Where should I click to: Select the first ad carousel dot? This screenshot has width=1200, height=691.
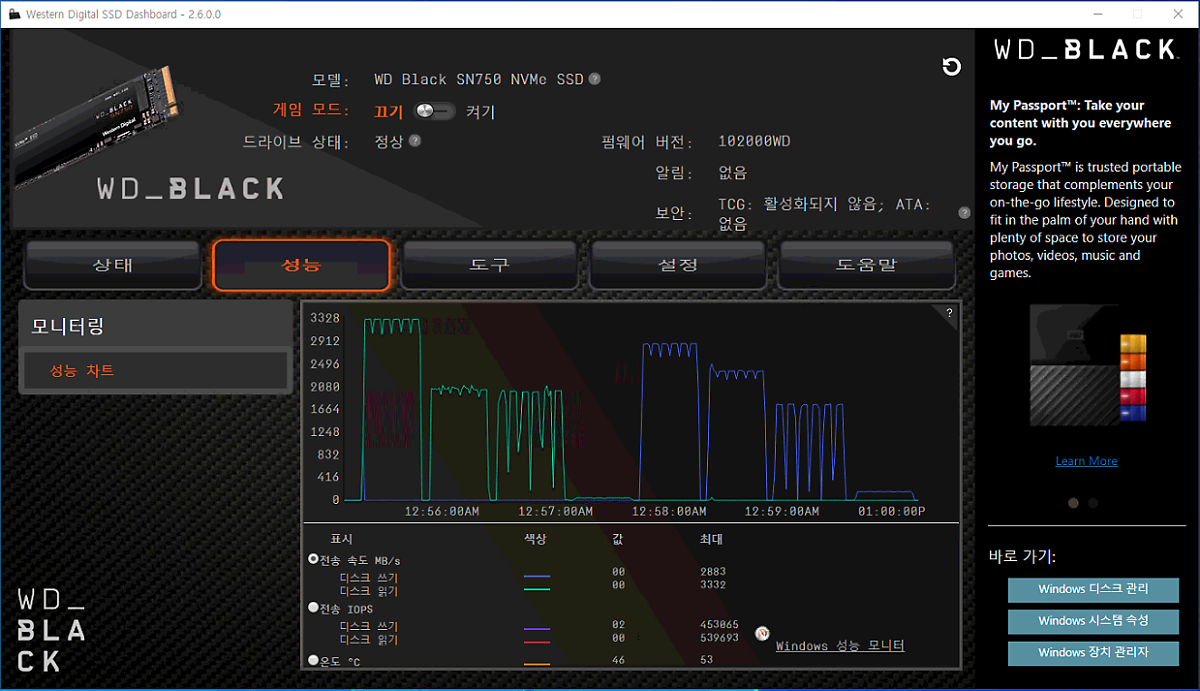(1074, 503)
